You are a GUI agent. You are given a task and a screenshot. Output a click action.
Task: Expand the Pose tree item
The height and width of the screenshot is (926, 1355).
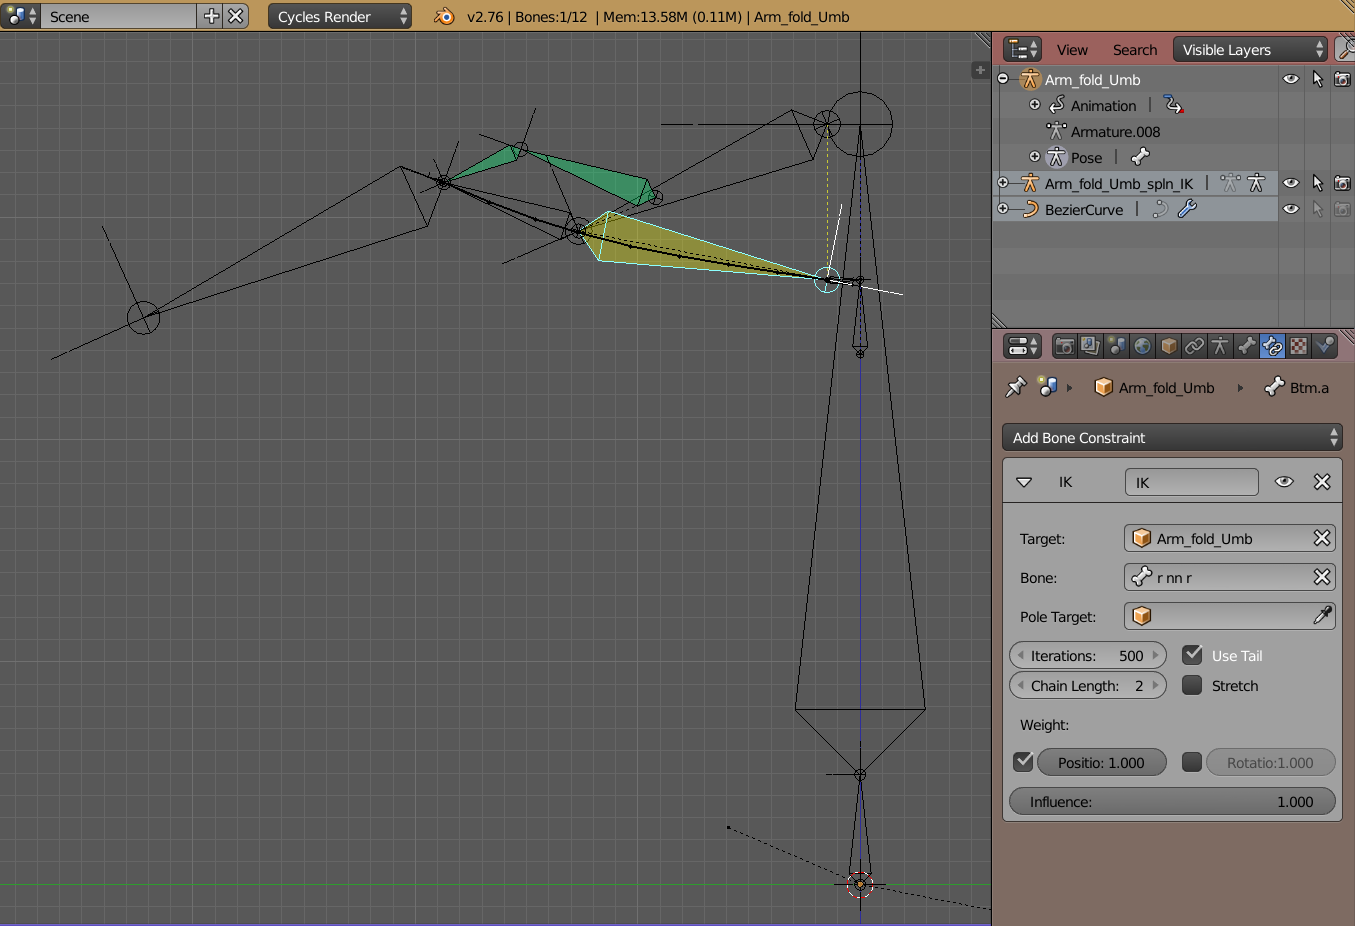point(1035,157)
